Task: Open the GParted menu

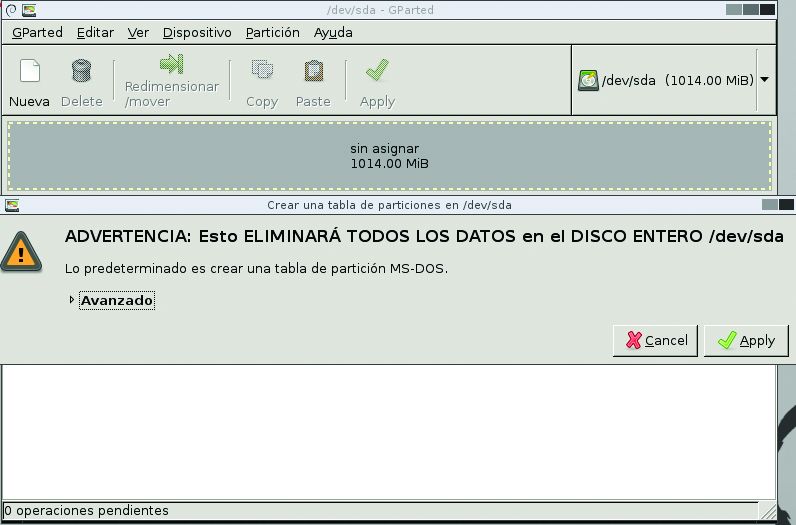Action: point(37,32)
